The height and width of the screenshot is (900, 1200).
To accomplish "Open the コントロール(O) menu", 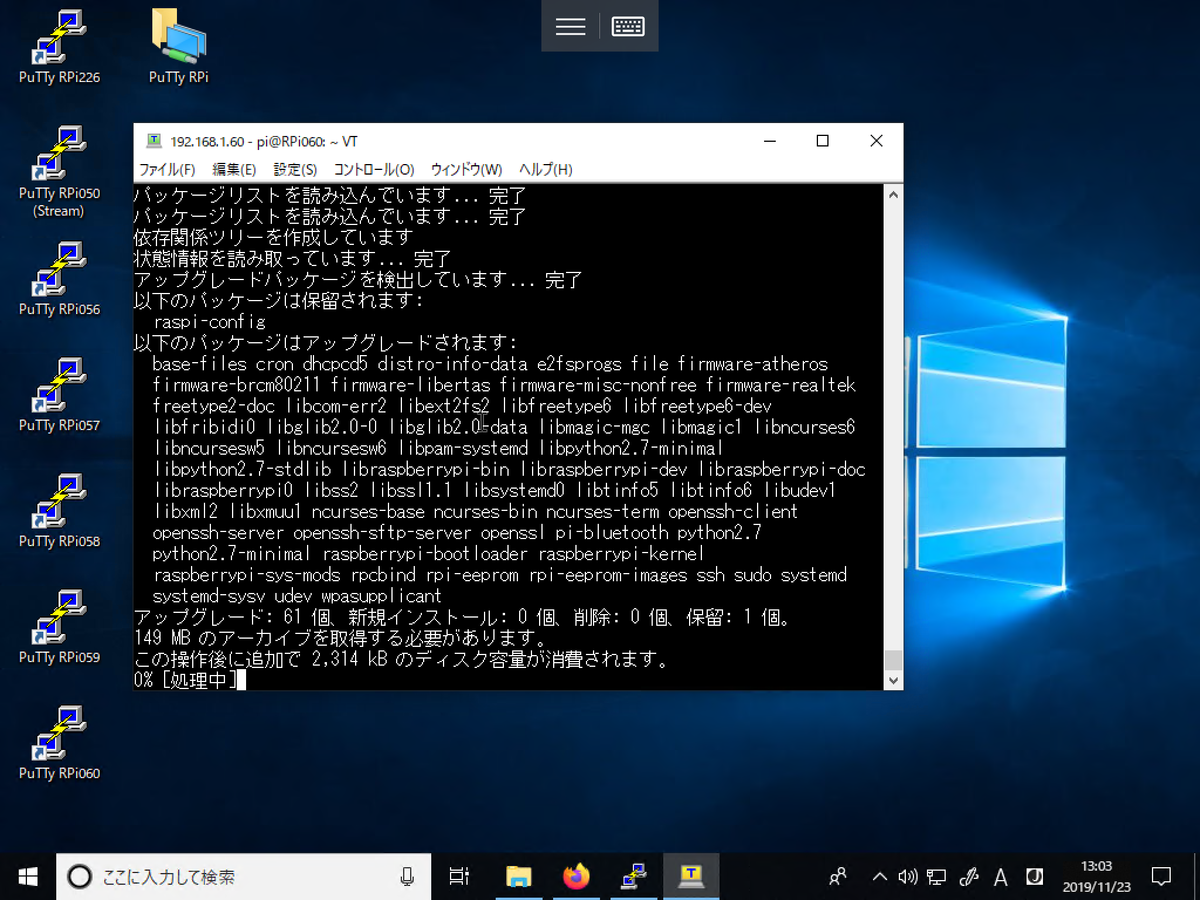I will (x=374, y=170).
